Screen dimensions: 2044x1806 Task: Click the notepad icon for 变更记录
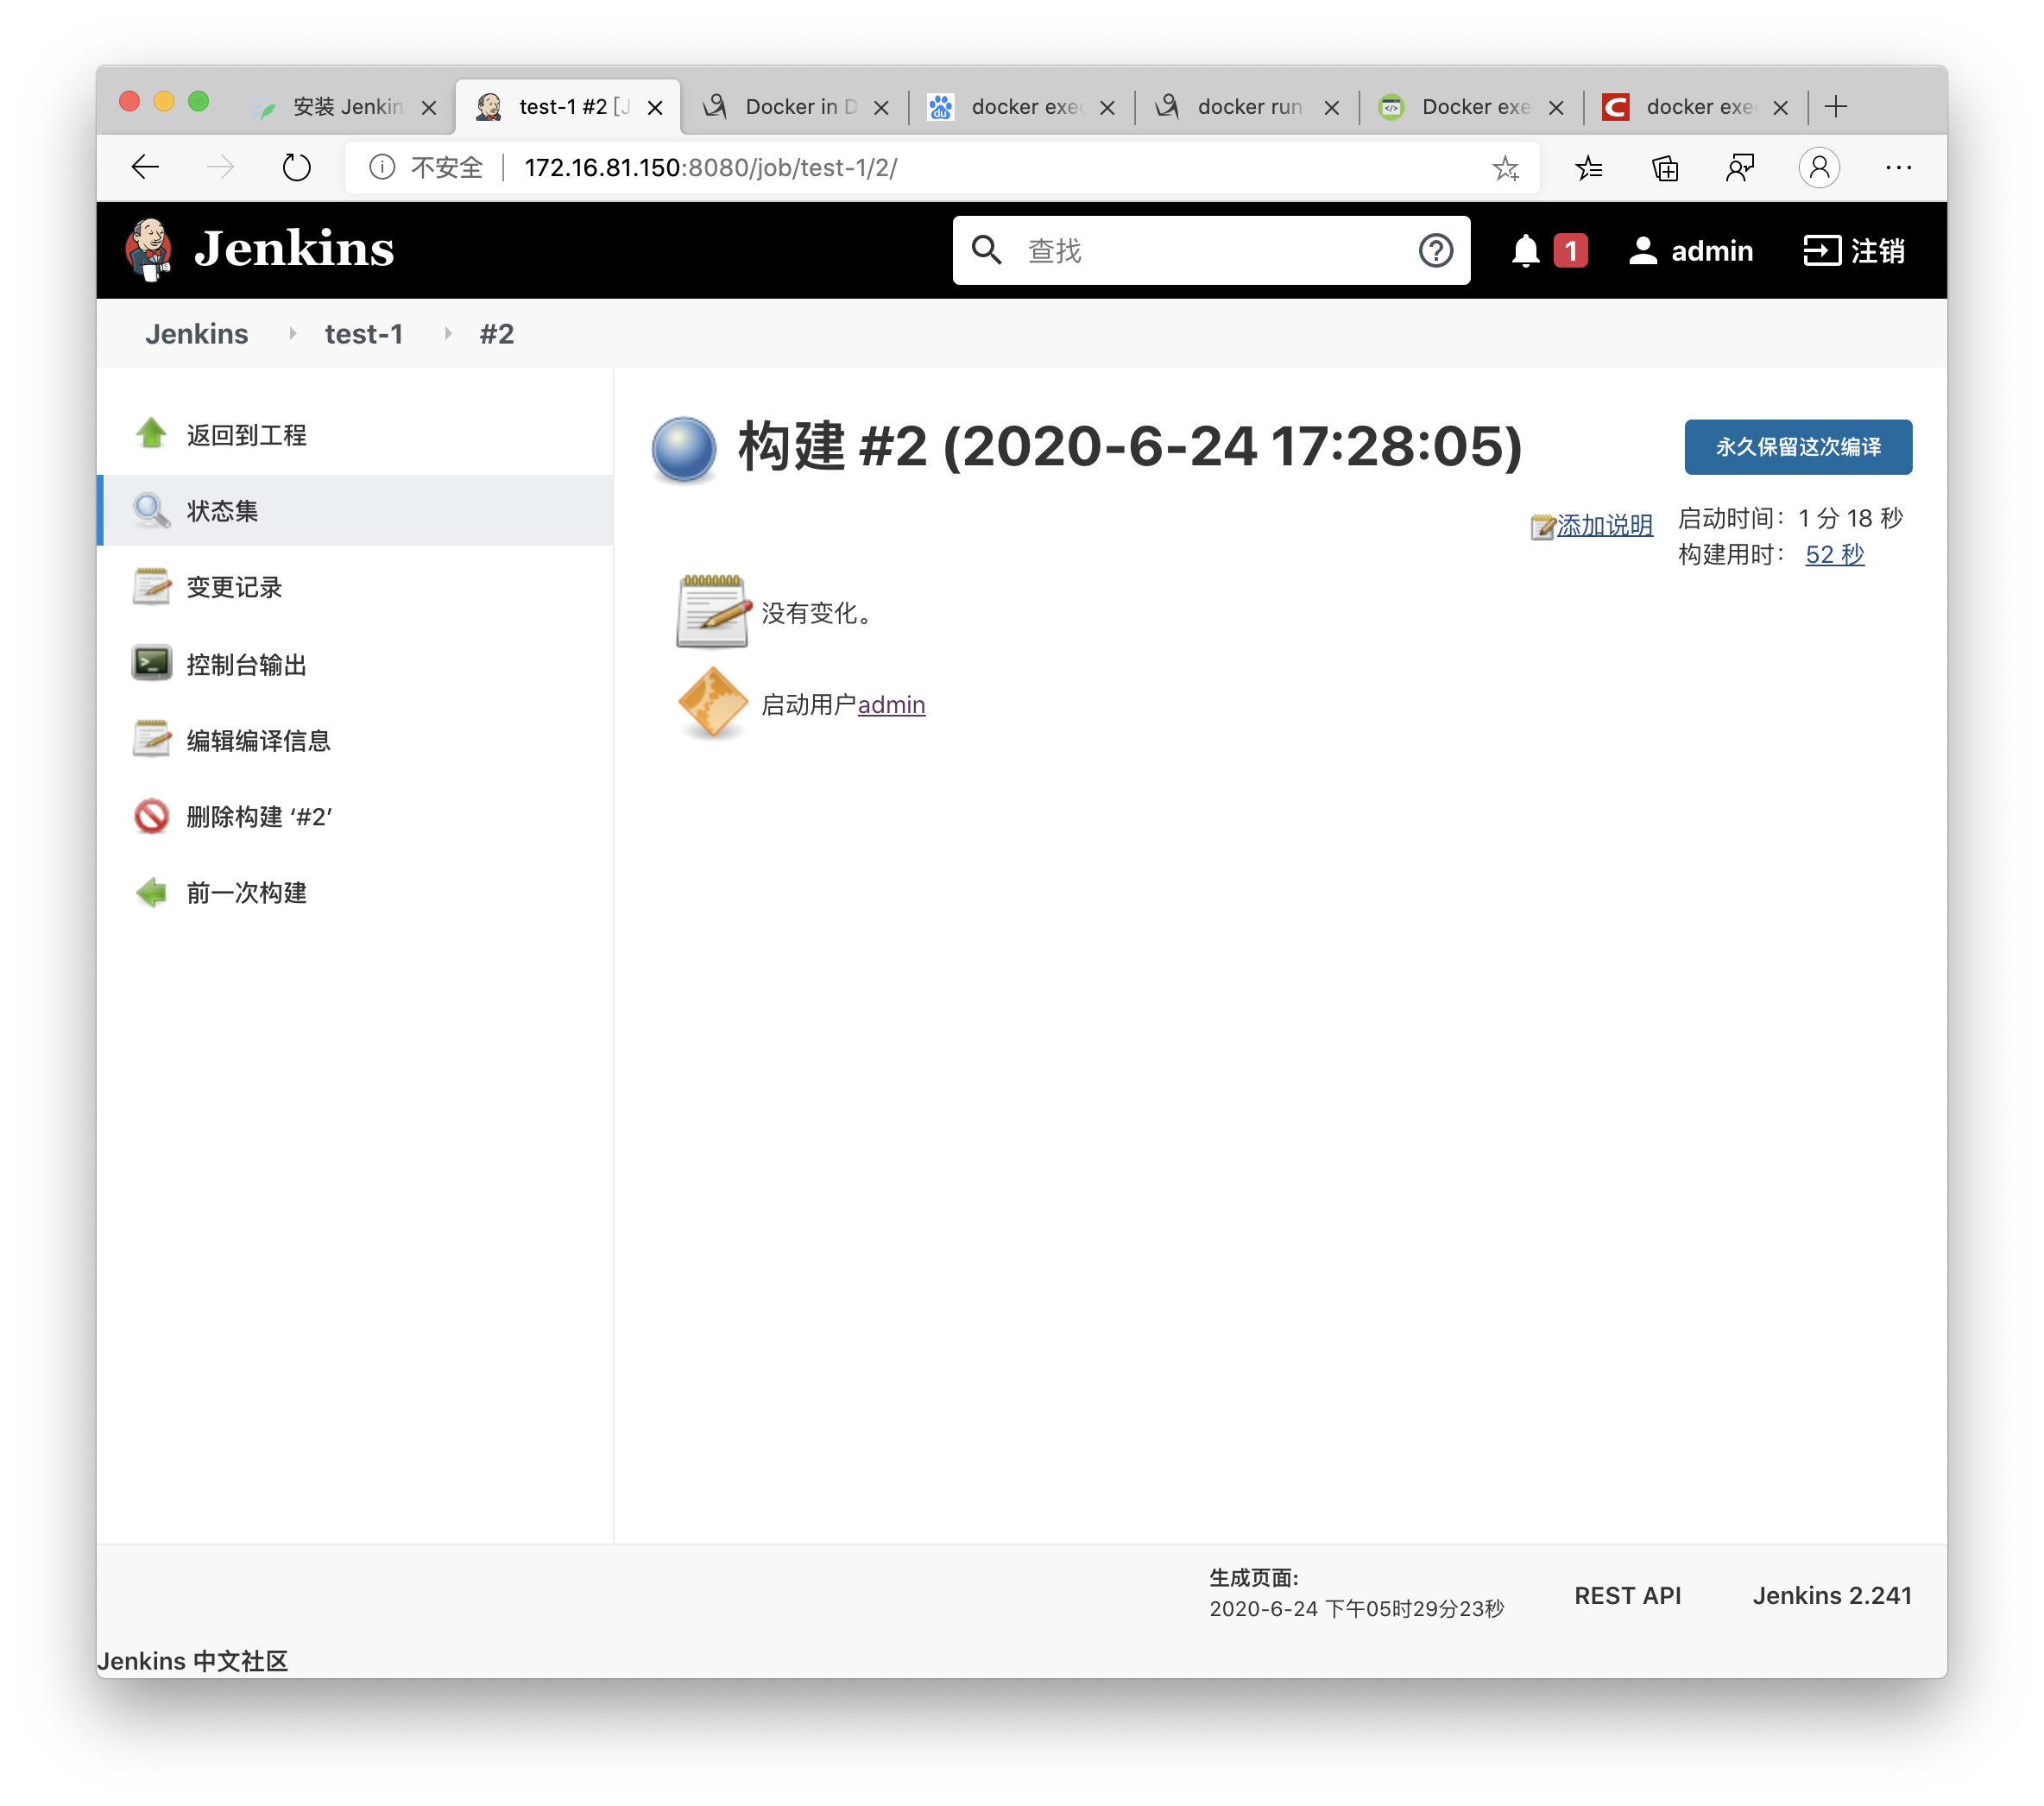coord(151,586)
